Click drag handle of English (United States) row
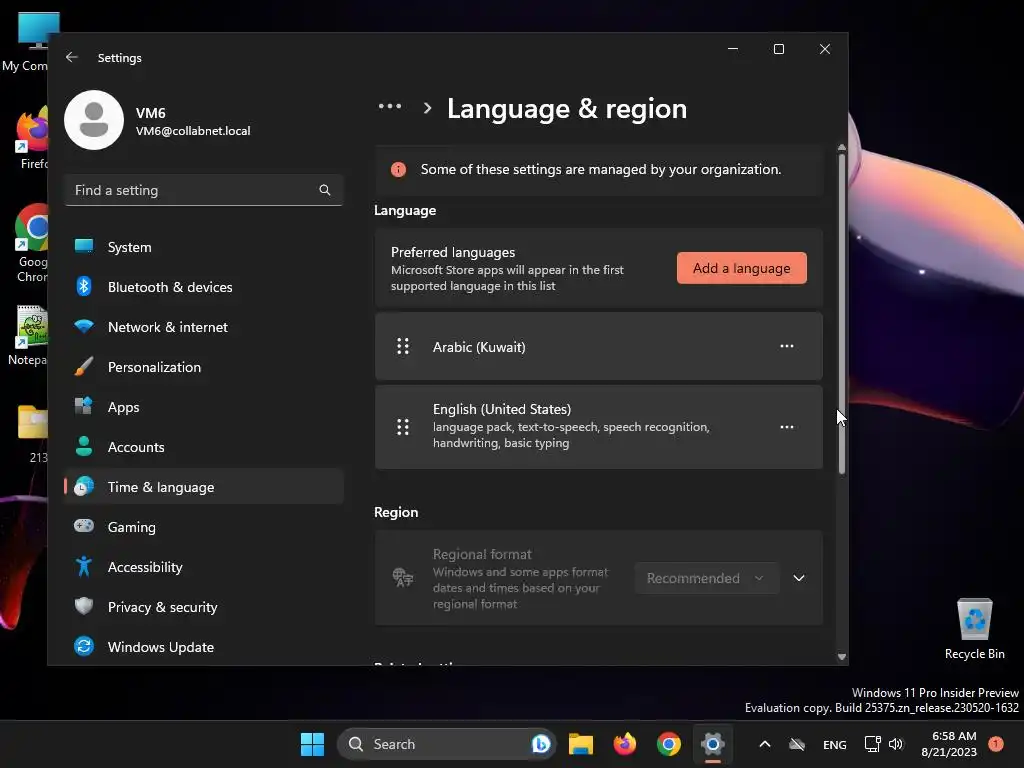The width and height of the screenshot is (1024, 768). coord(403,427)
